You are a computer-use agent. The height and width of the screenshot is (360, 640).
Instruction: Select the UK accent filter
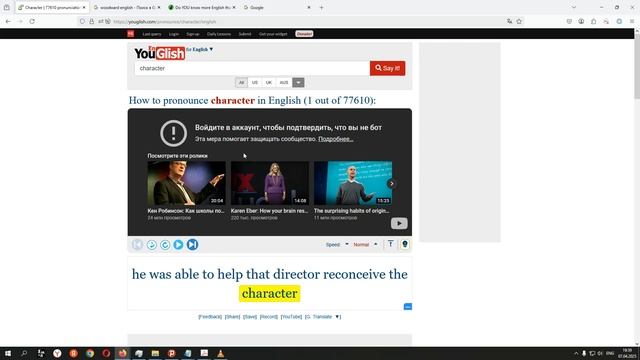coord(269,82)
